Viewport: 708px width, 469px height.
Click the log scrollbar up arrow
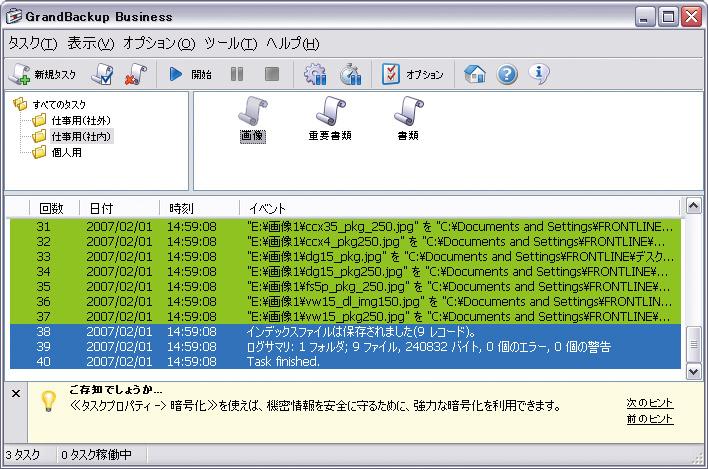click(x=694, y=206)
